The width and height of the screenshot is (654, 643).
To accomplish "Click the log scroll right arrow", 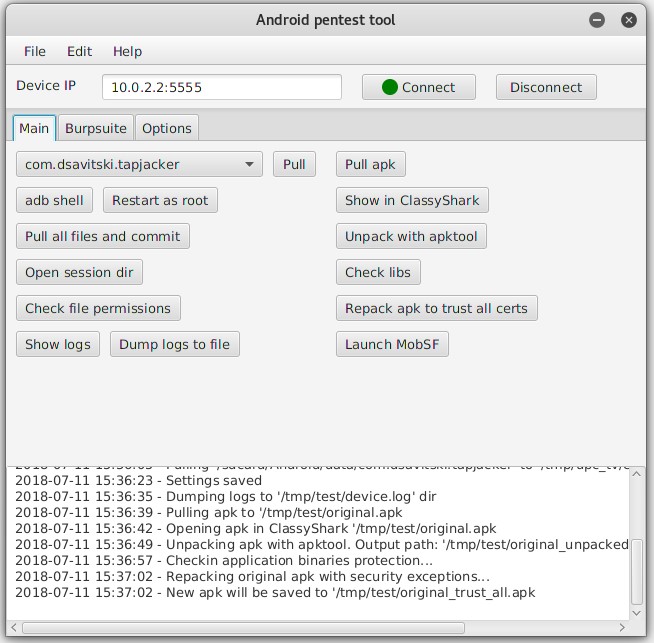I will pos(622,628).
